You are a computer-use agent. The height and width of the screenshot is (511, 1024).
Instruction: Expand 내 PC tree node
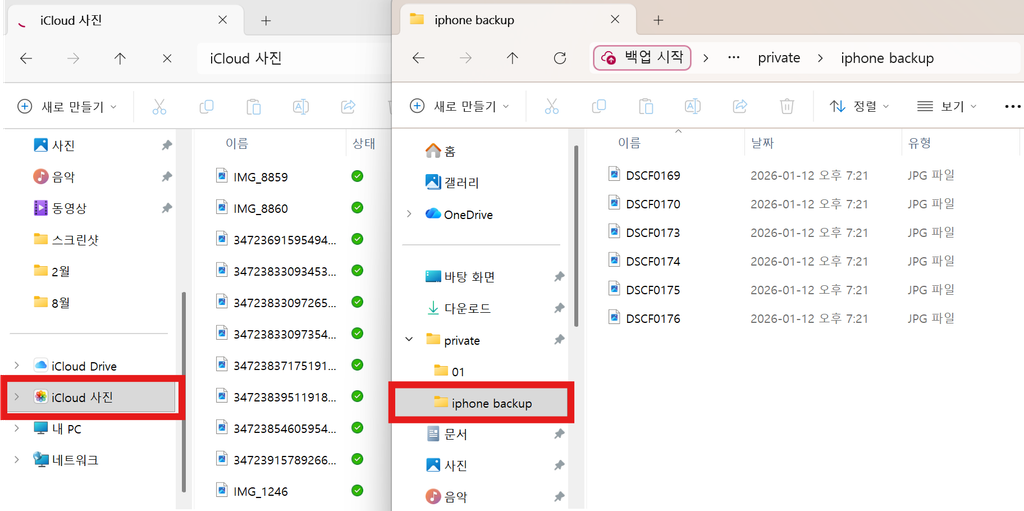click(x=17, y=428)
